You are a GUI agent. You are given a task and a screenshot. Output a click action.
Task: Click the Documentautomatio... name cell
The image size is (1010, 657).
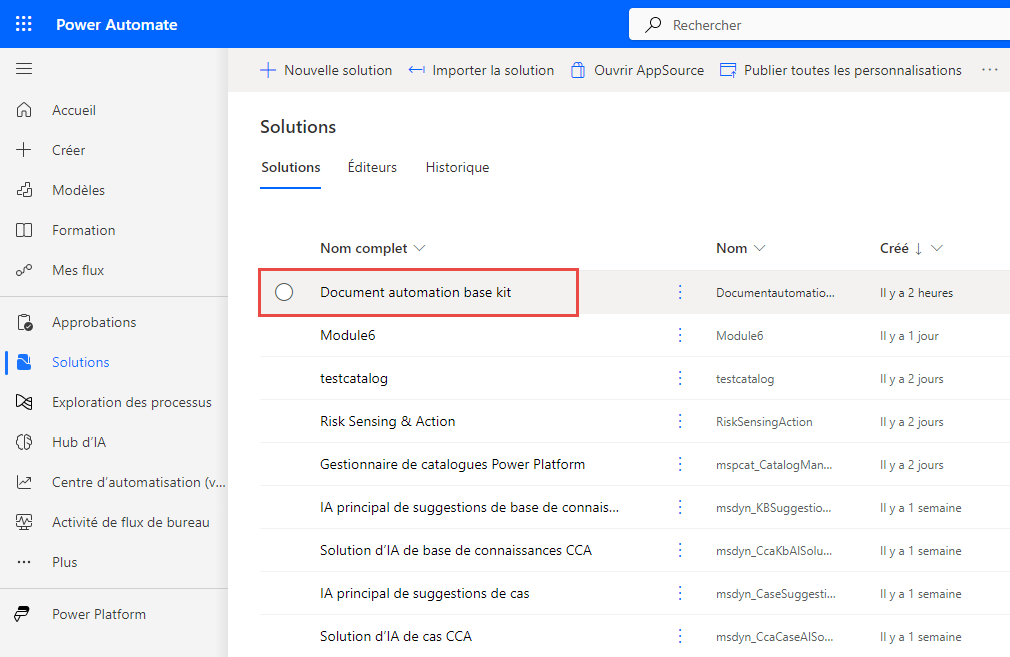775,293
